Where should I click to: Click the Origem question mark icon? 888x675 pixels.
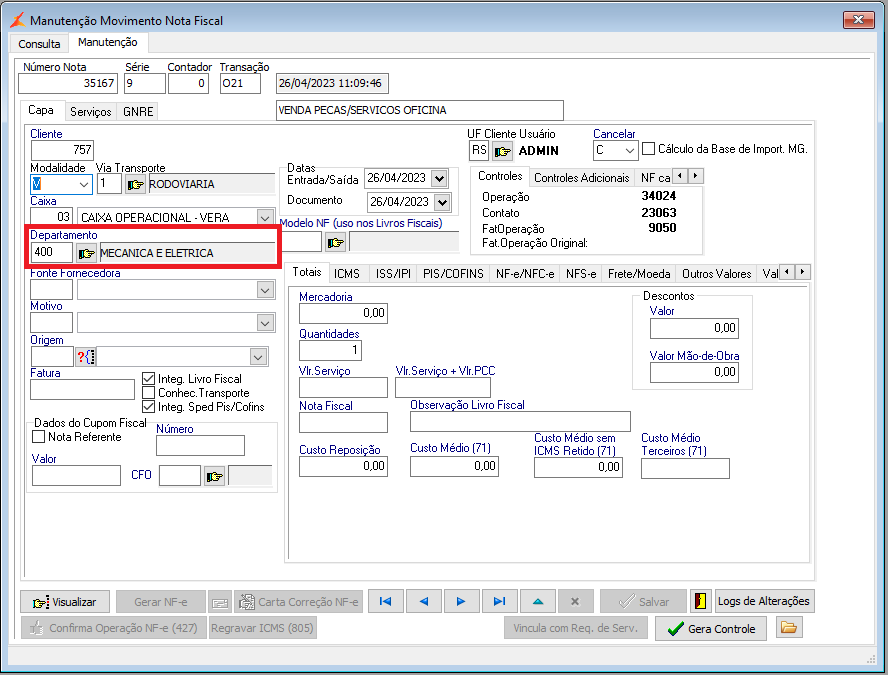coord(84,357)
